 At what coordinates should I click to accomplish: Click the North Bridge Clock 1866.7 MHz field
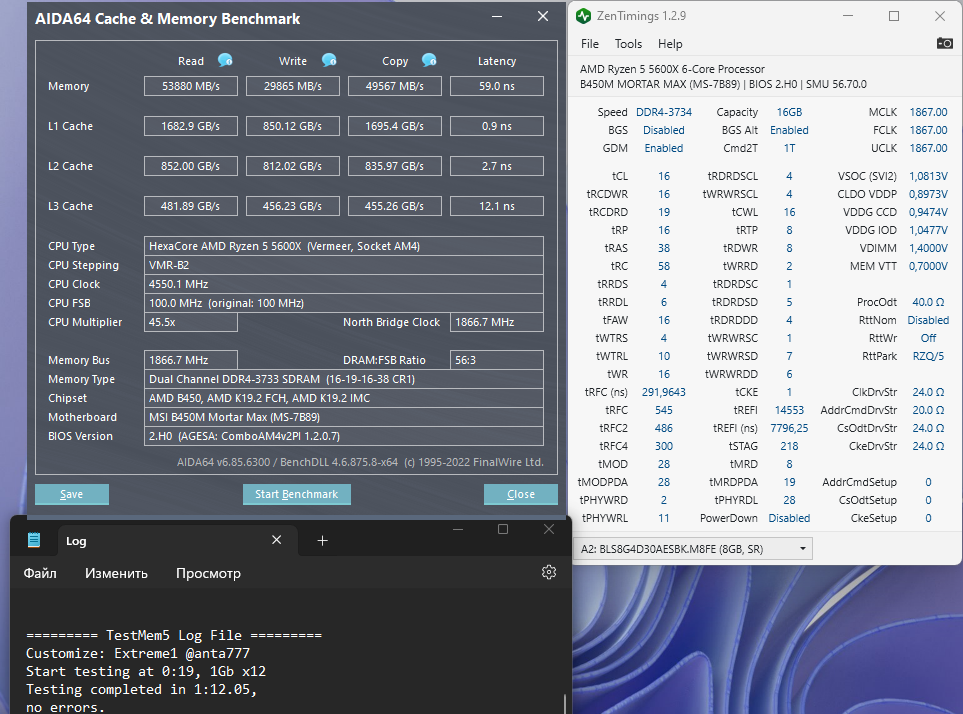tap(497, 322)
